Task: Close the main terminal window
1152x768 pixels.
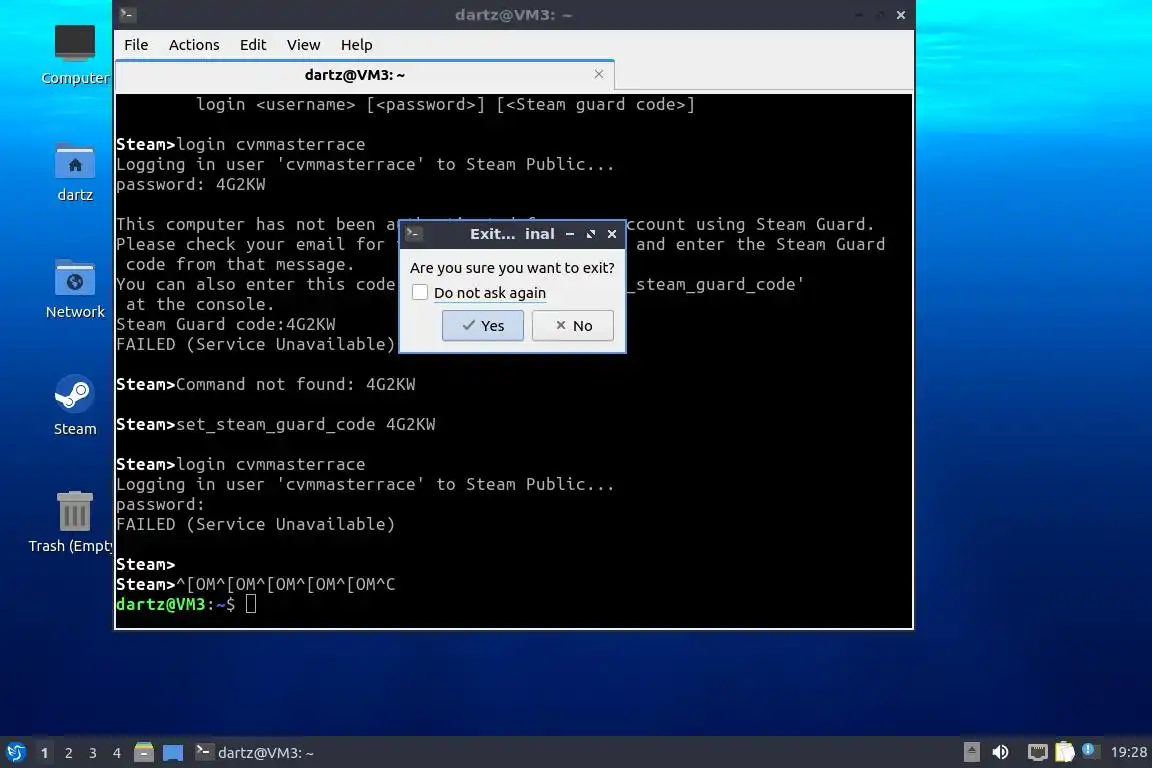Action: pos(901,15)
